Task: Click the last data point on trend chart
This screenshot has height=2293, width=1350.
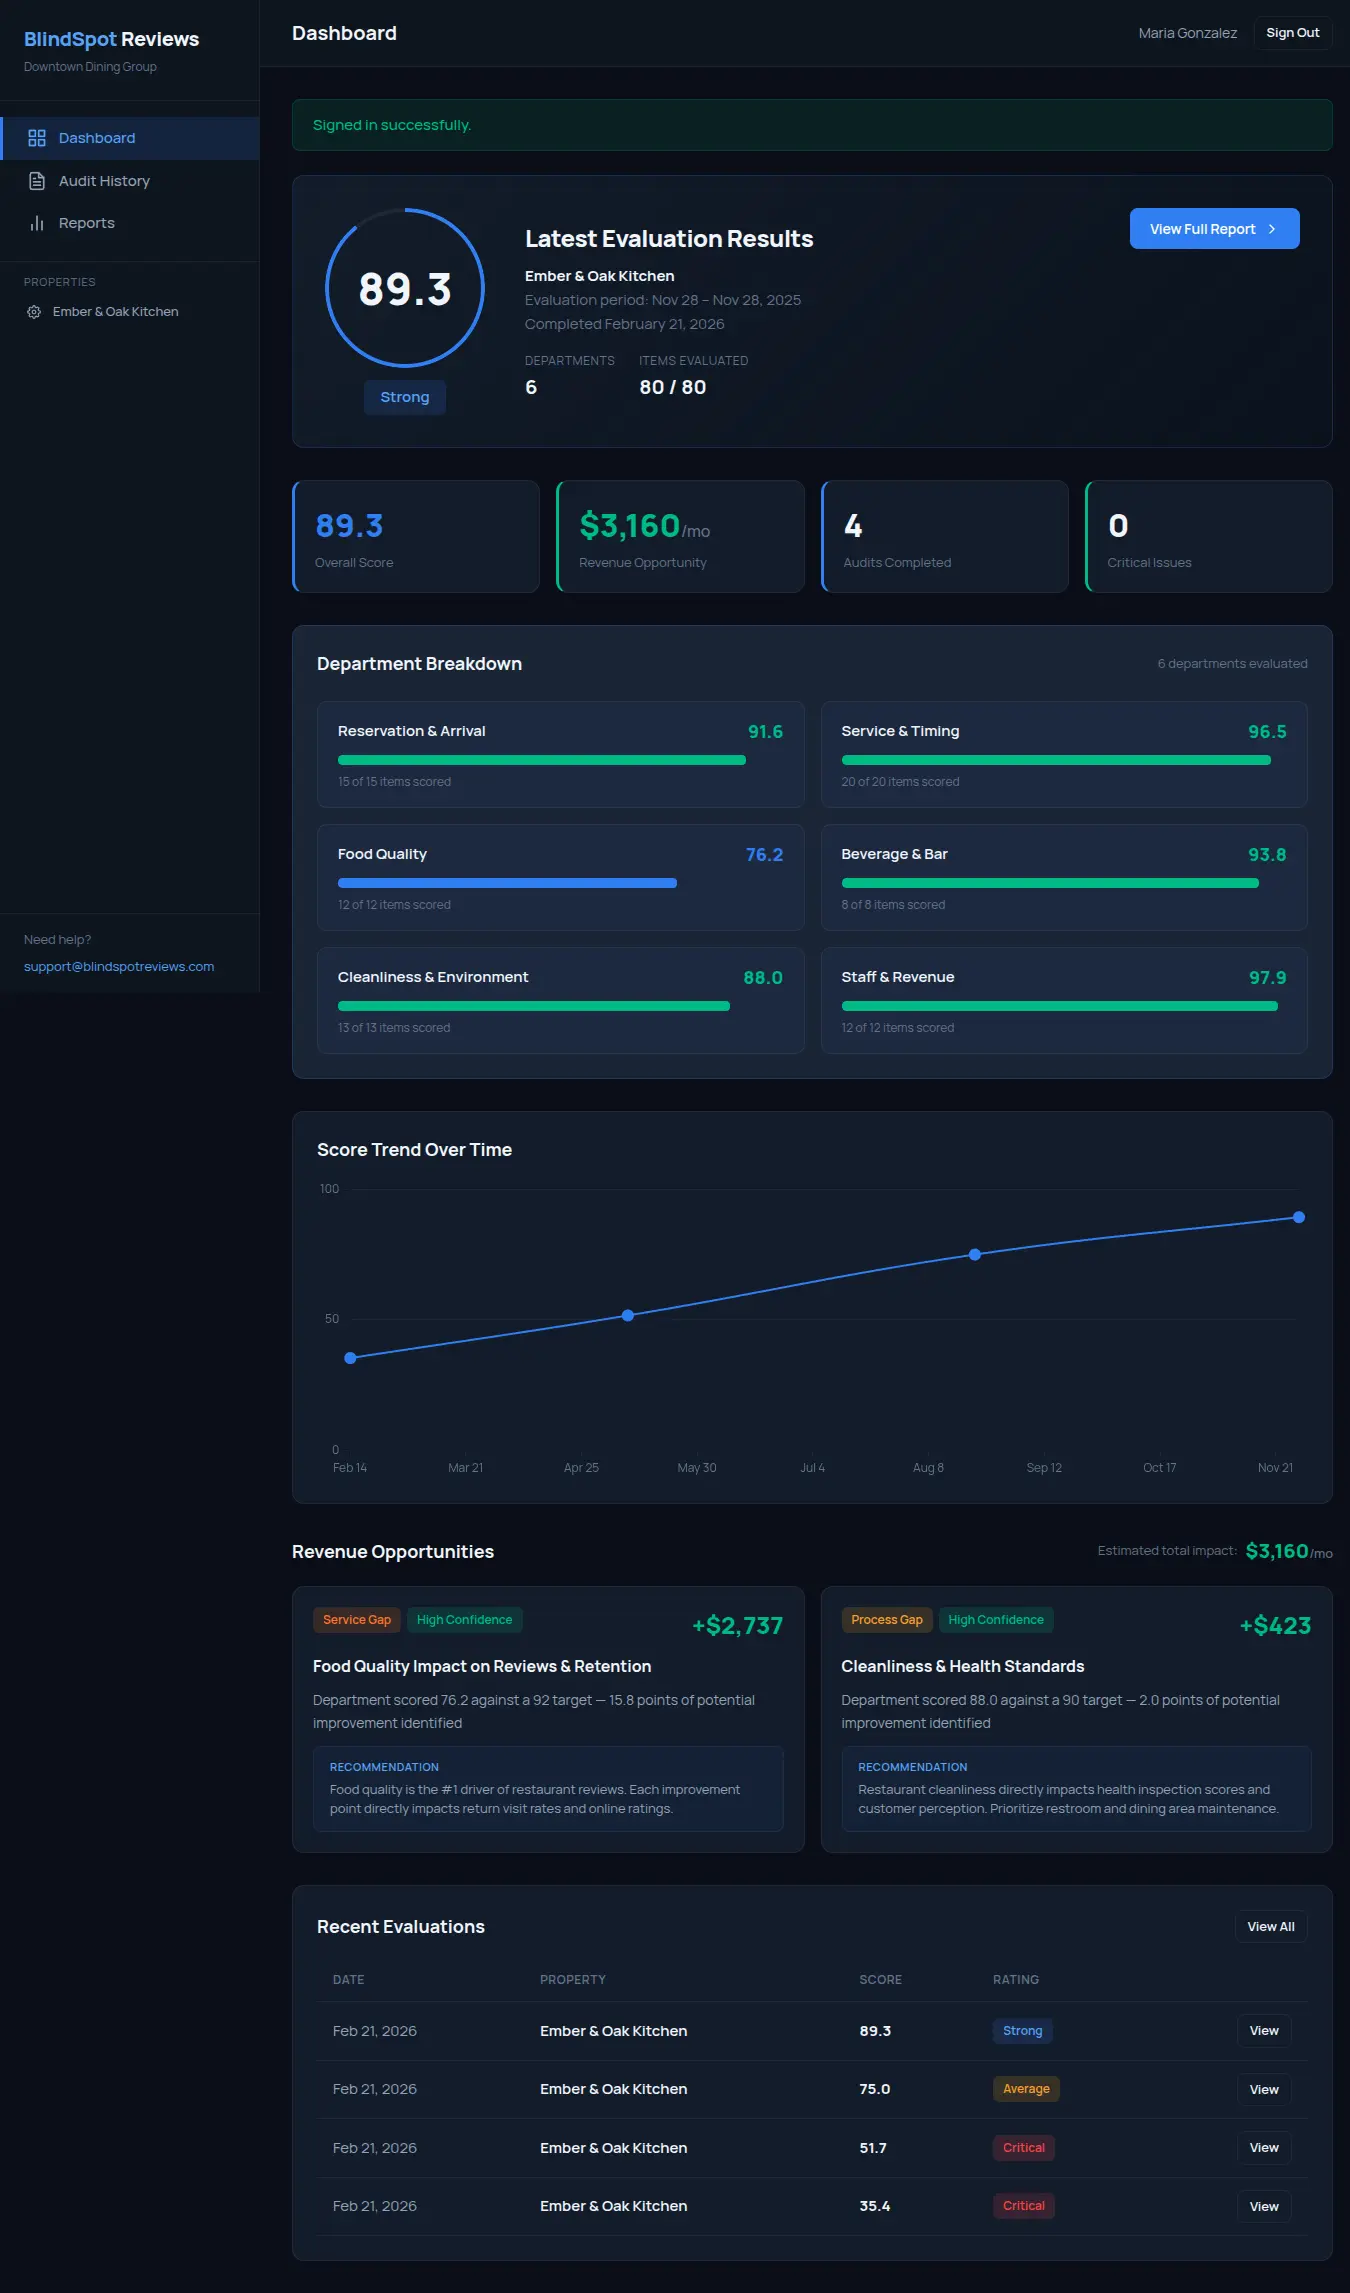Action: (1299, 1217)
